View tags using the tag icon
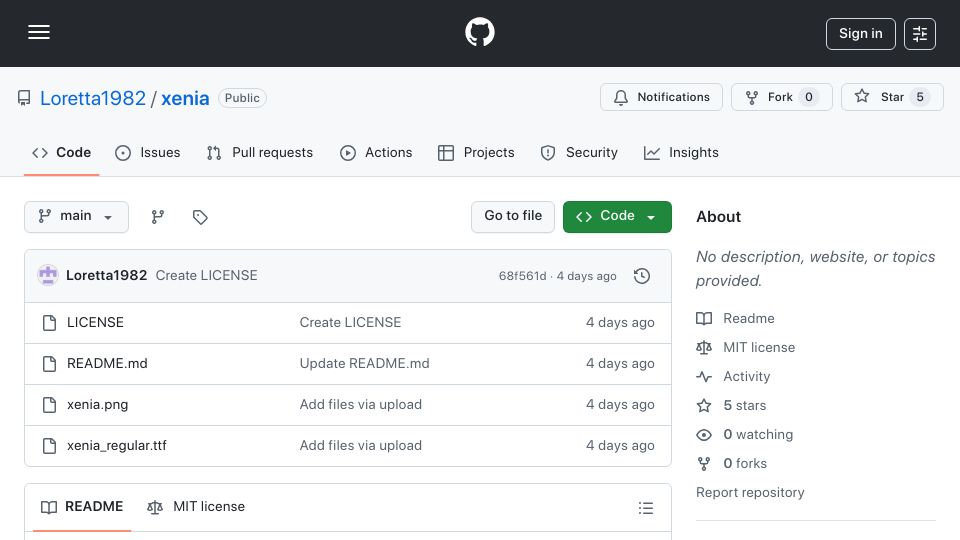Image resolution: width=960 pixels, height=540 pixels. 200,217
